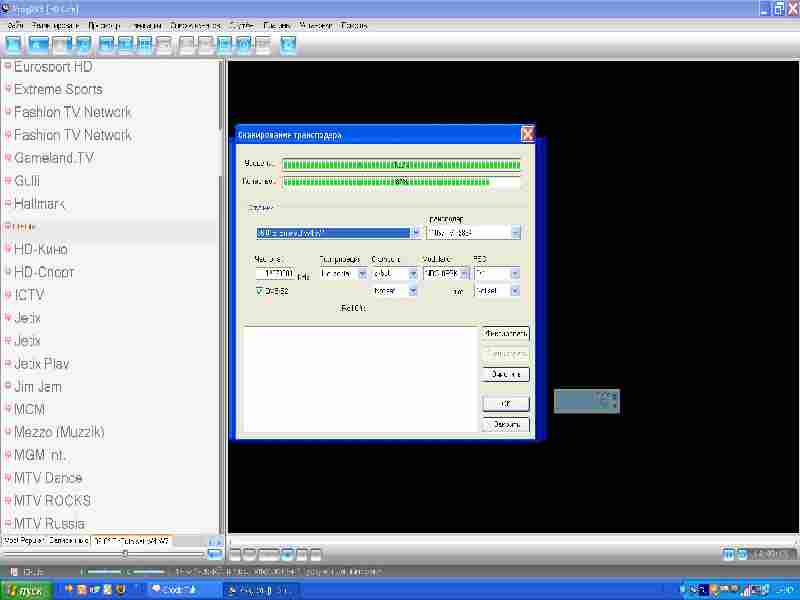
Task: Click the channel icon next to Gulli
Action: click(x=8, y=180)
